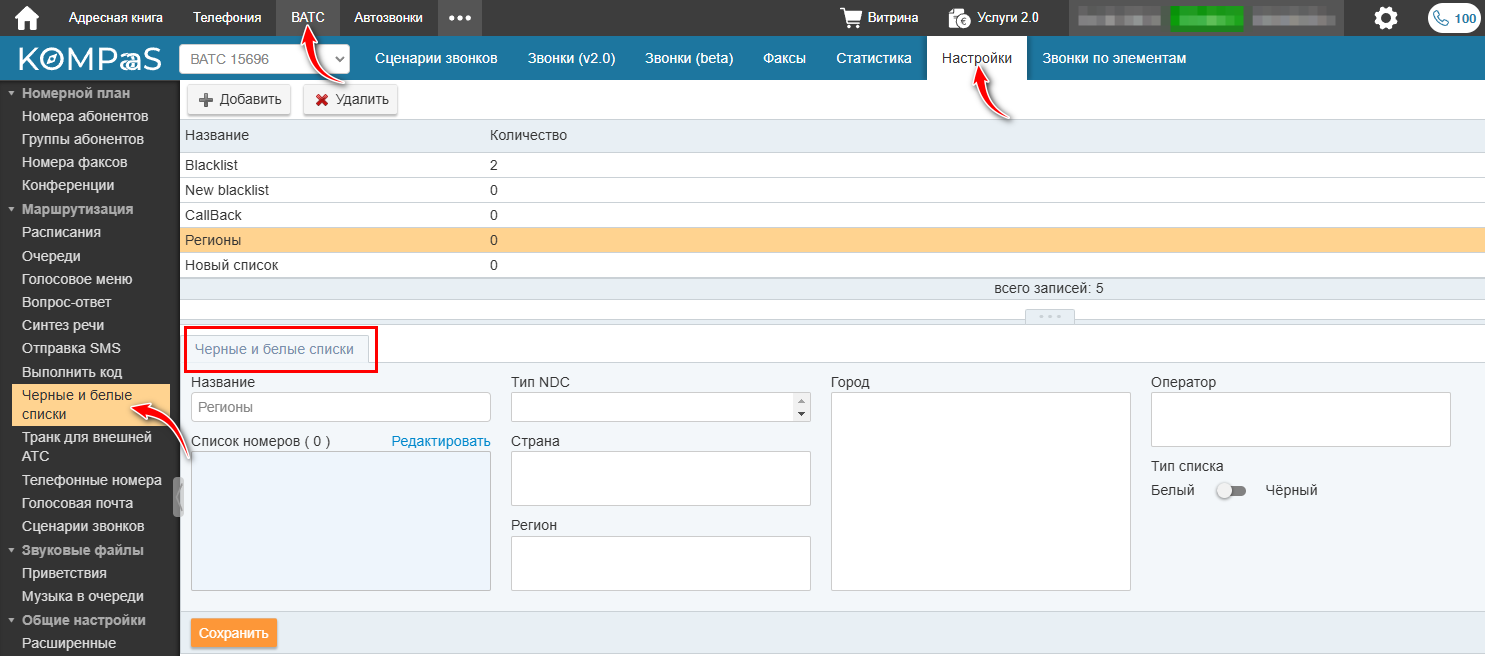Open Голосовое меню in sidebar
This screenshot has height=656, width=1485.
click(x=77, y=279)
